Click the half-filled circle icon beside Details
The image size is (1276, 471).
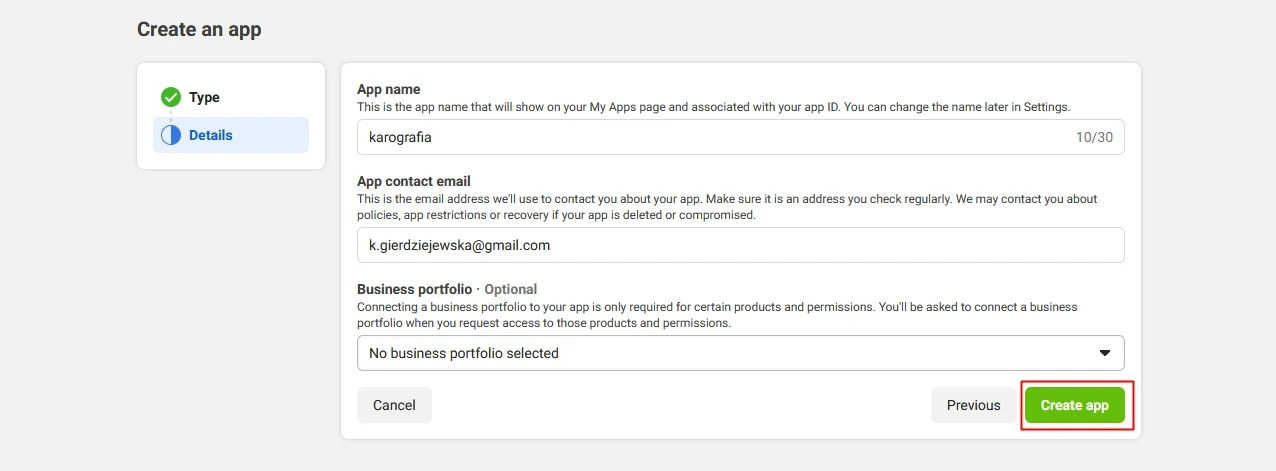171,135
